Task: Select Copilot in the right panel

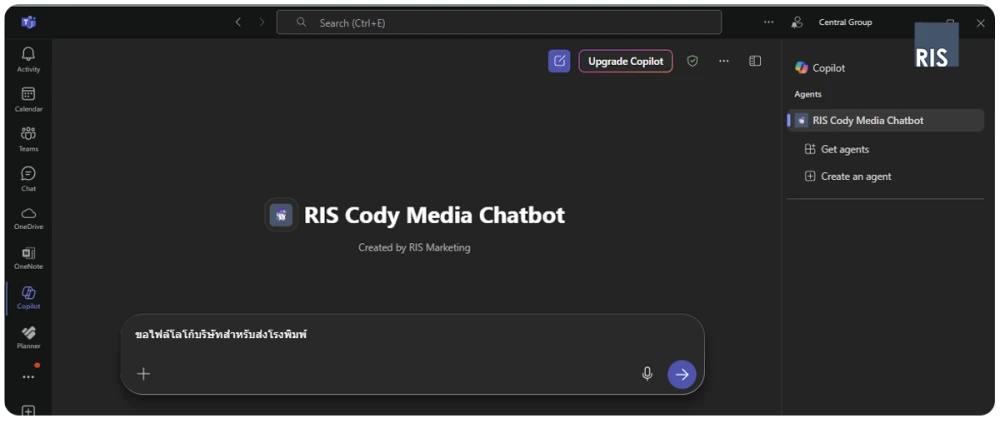Action: coord(820,68)
